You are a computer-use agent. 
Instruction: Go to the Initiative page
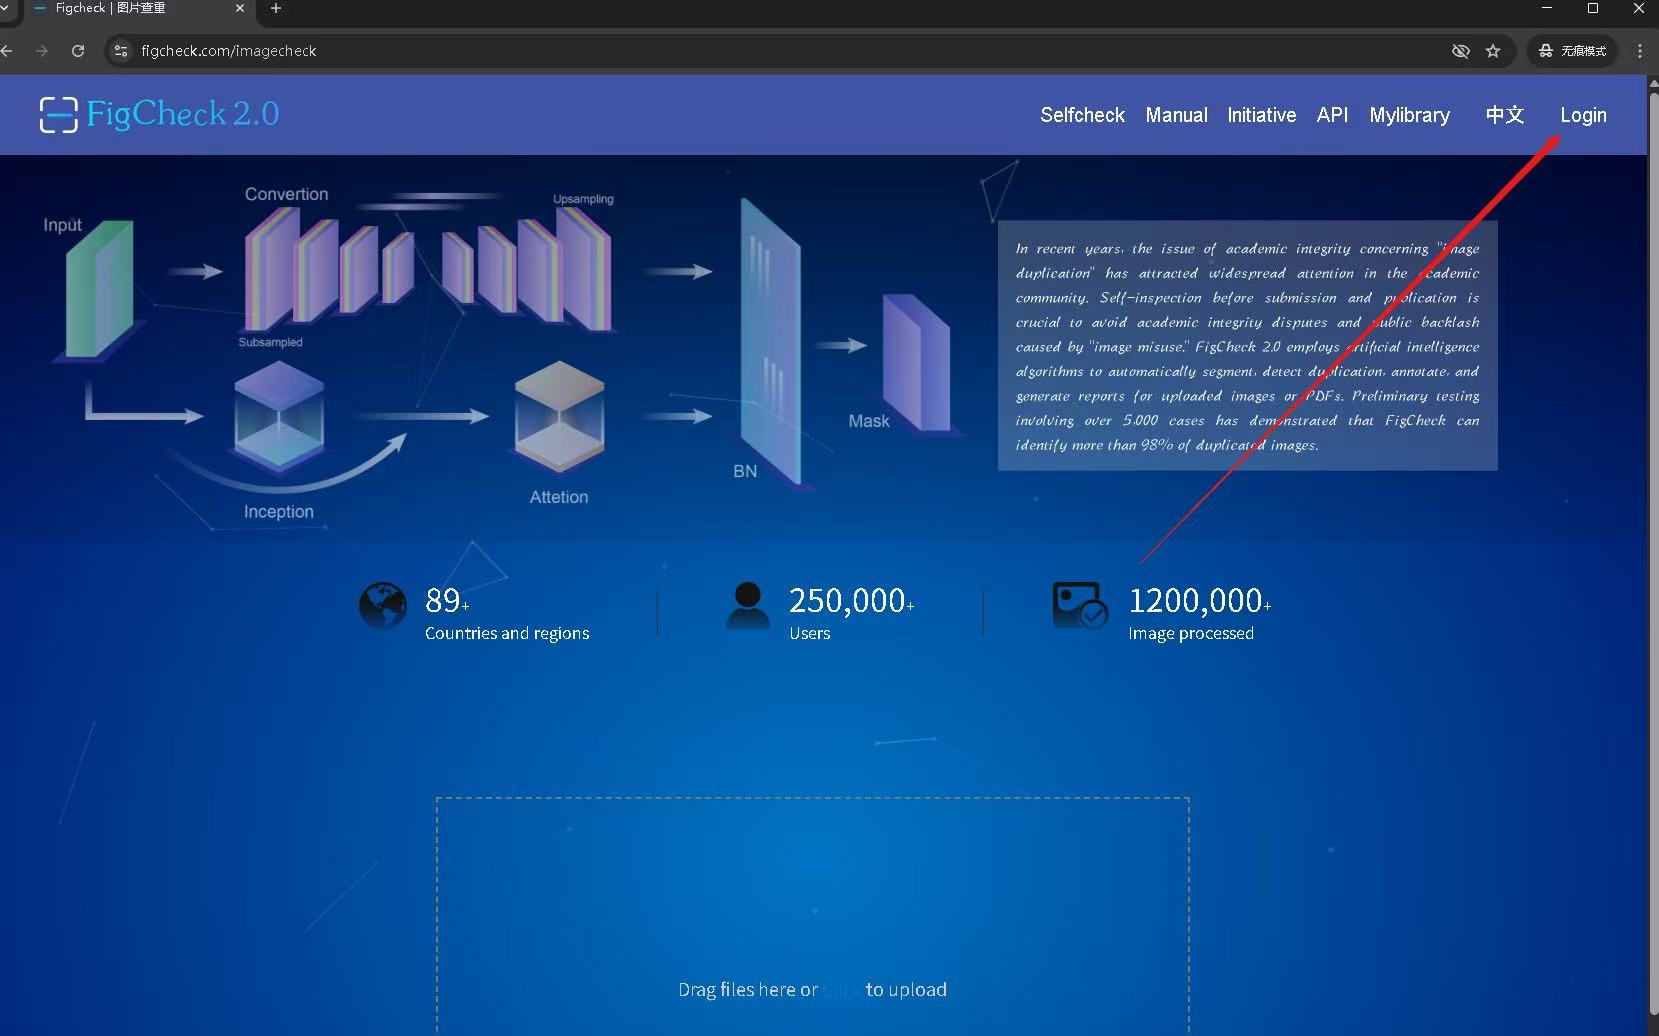pyautogui.click(x=1261, y=115)
